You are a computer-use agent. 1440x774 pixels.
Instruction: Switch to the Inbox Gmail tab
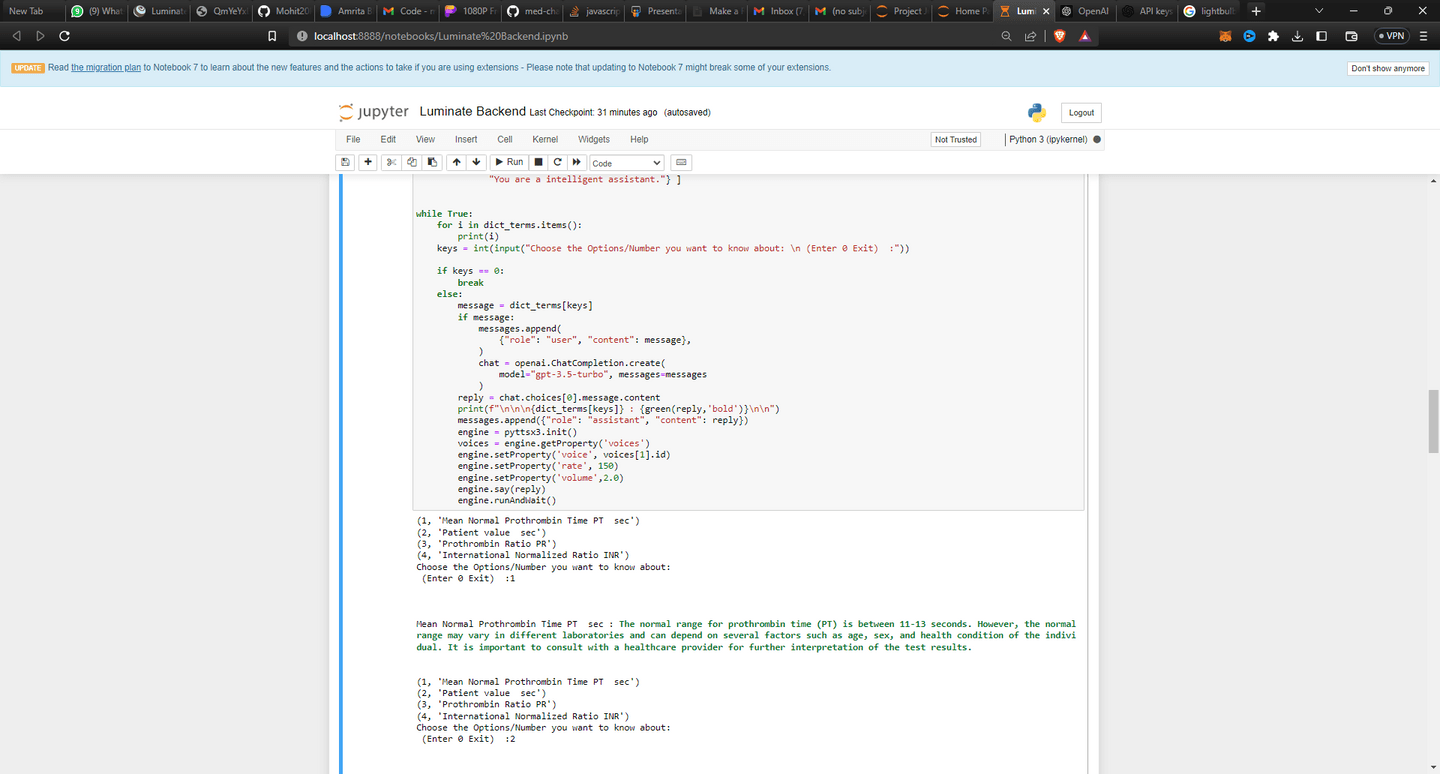click(778, 11)
